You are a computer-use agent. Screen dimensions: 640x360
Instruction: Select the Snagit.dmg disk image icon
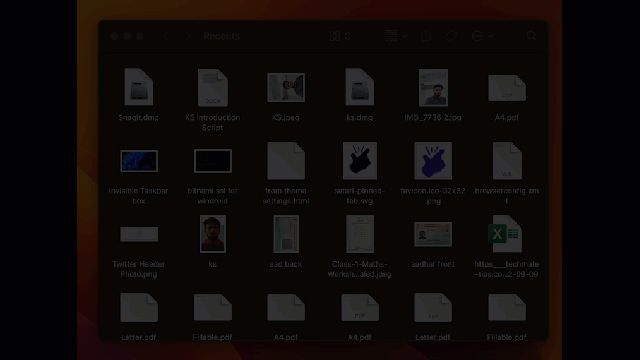139,87
